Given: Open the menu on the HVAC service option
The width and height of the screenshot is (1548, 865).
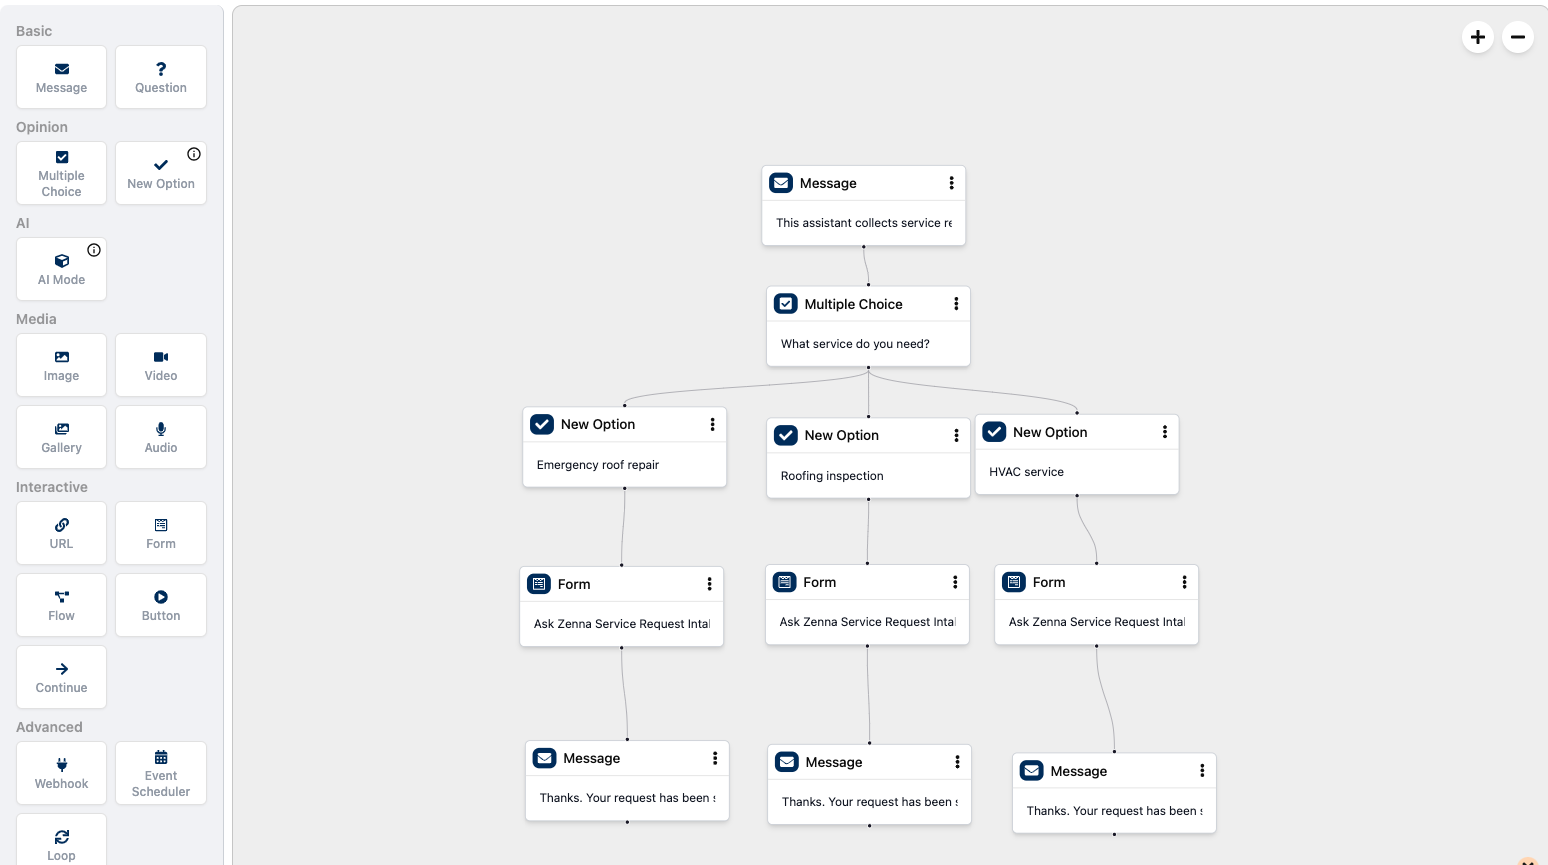Looking at the screenshot, I should 1164,431.
